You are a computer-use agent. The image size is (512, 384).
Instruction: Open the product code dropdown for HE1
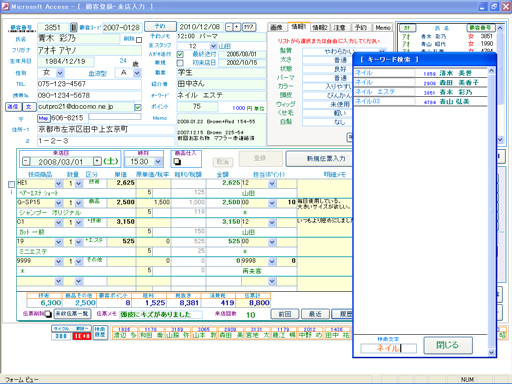tap(58, 183)
